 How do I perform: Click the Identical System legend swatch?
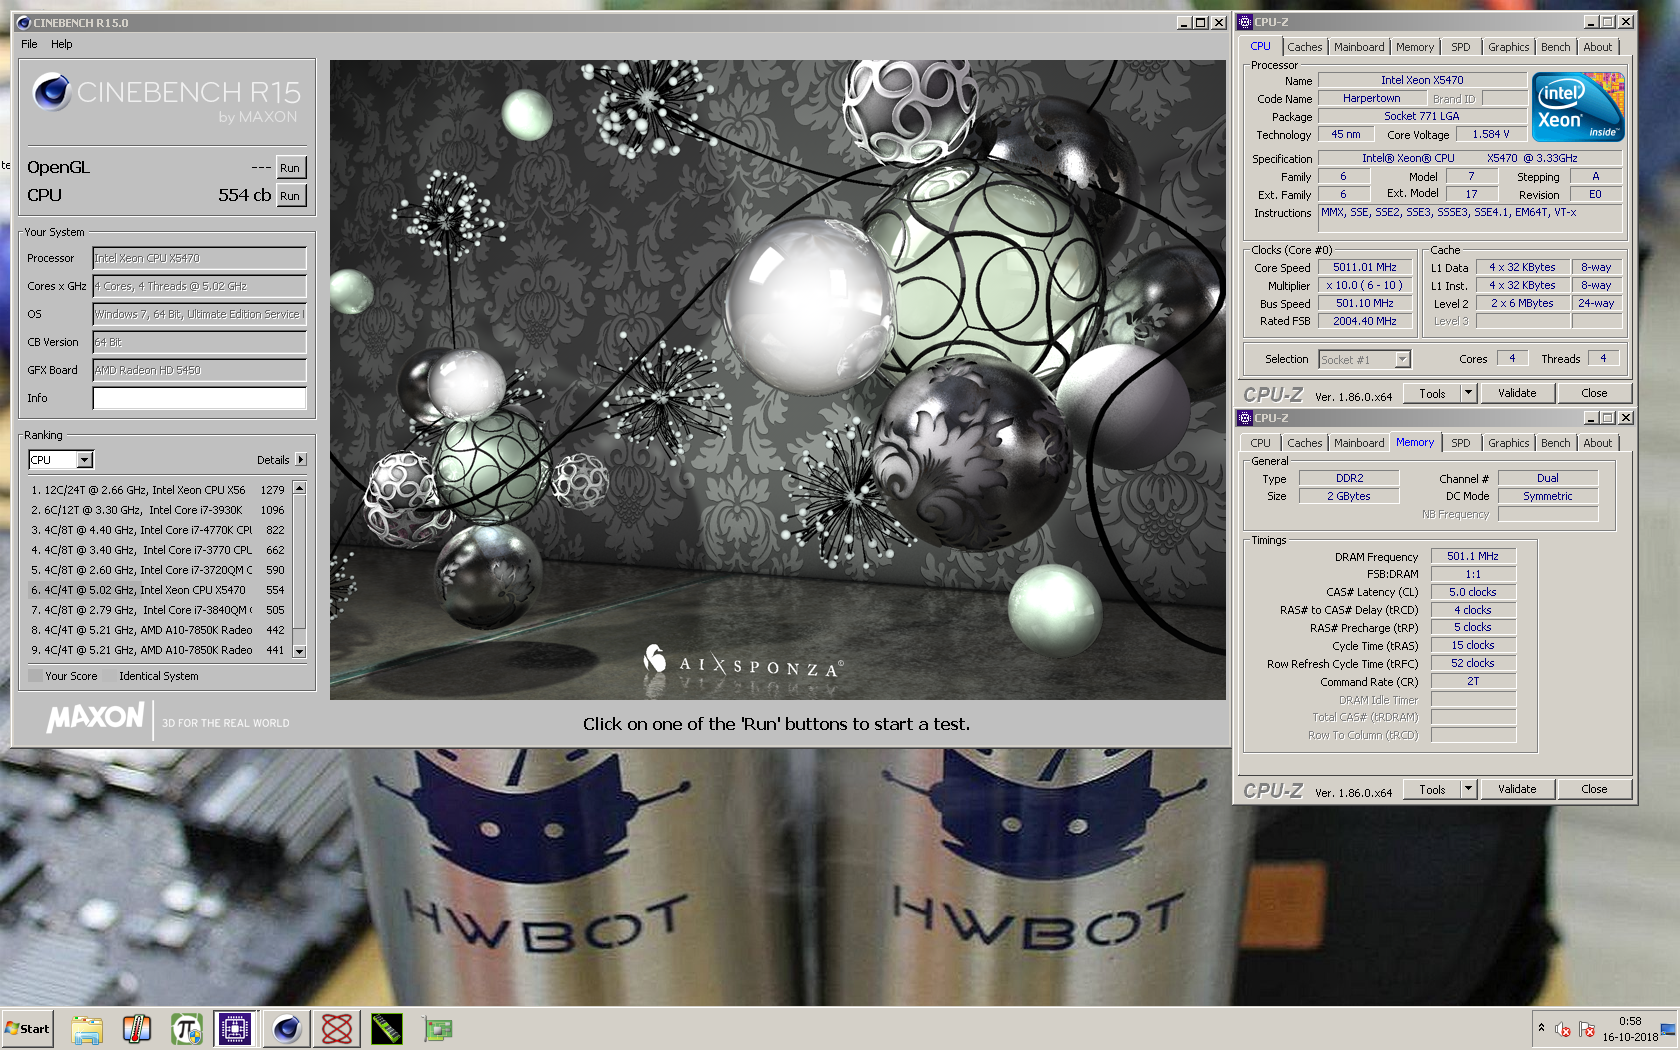pos(110,676)
